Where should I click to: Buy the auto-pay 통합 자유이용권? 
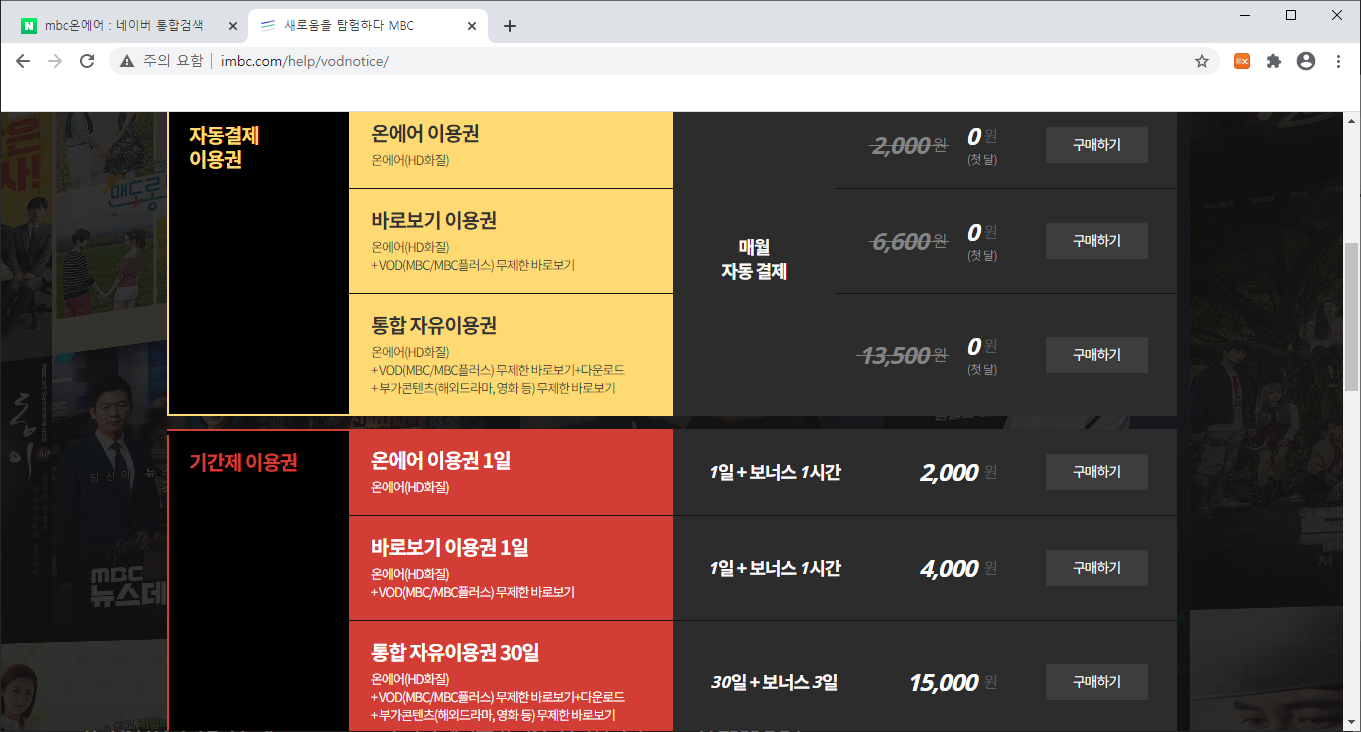coord(1097,355)
